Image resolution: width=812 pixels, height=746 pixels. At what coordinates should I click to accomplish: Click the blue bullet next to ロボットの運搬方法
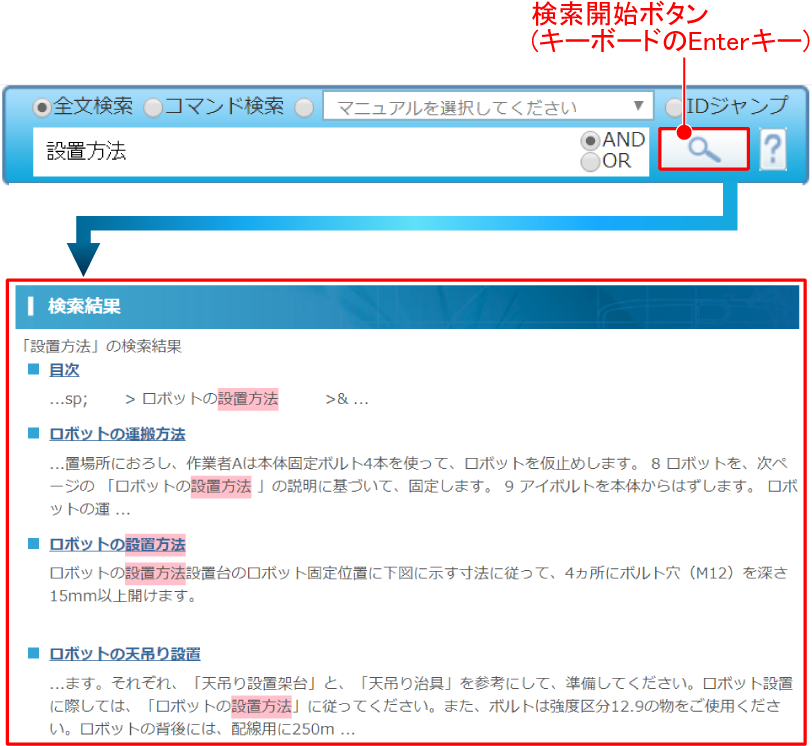(x=33, y=434)
